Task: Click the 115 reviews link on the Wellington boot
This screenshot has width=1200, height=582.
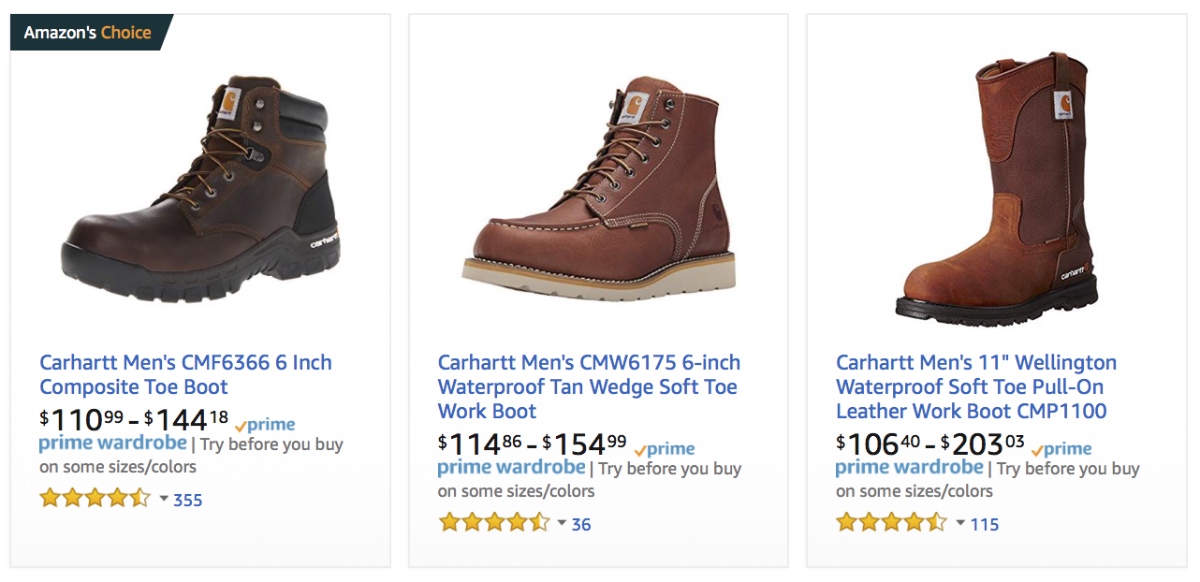Action: [x=985, y=521]
